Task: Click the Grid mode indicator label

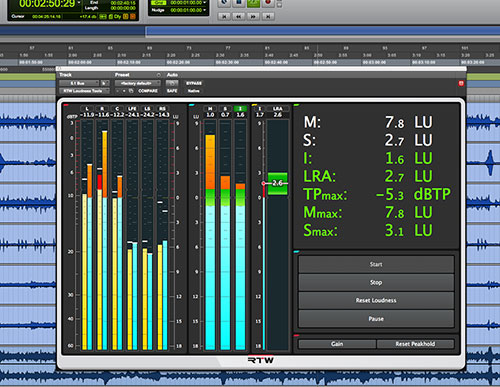Action: (159, 3)
